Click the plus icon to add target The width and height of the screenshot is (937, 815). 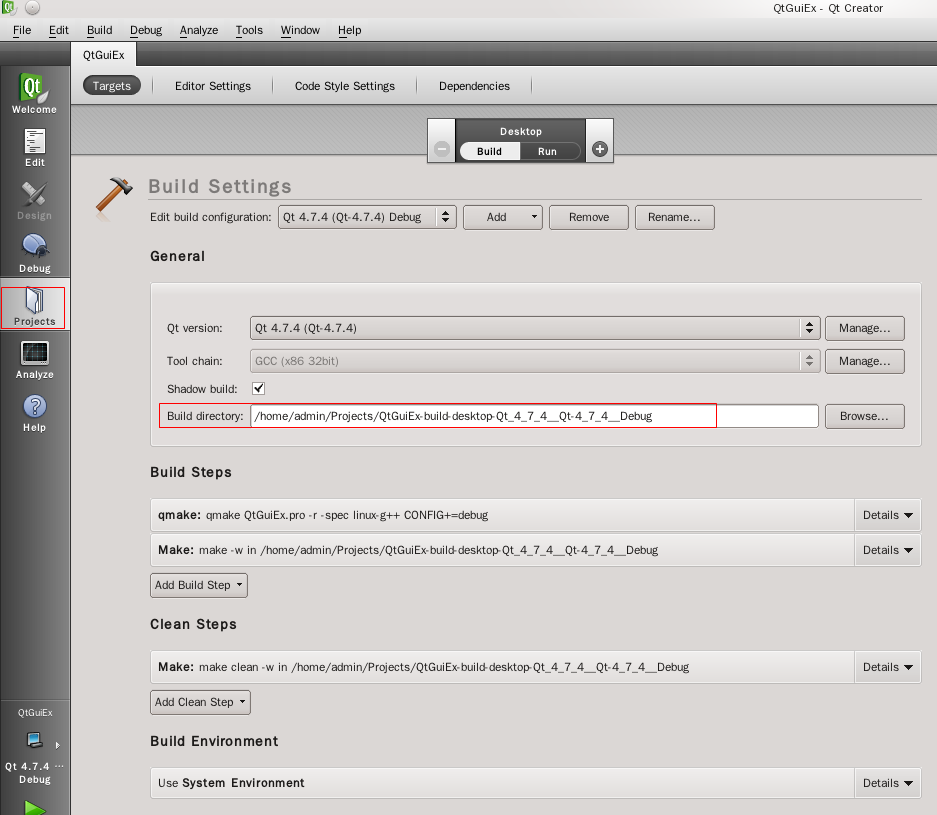coord(600,150)
